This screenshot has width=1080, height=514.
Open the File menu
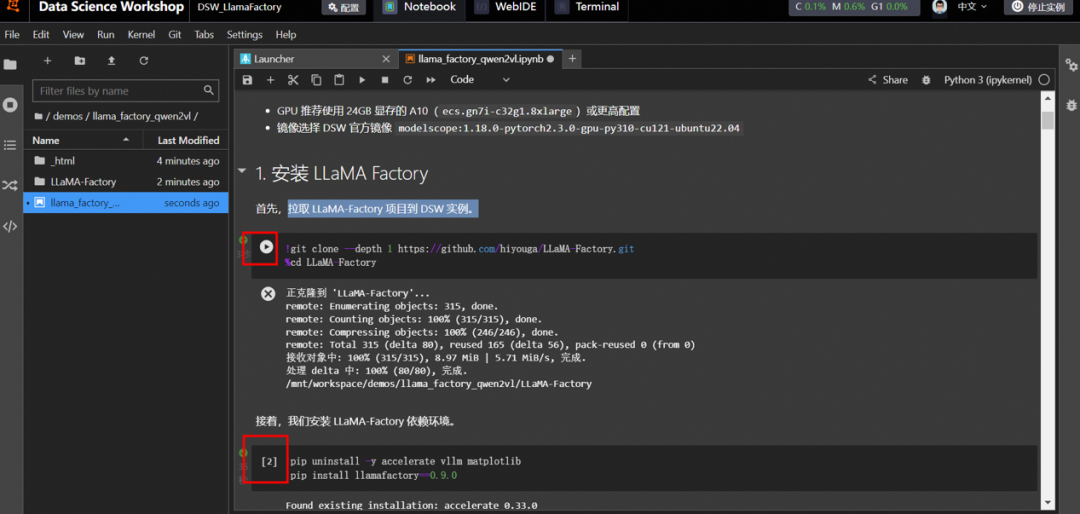[12, 34]
